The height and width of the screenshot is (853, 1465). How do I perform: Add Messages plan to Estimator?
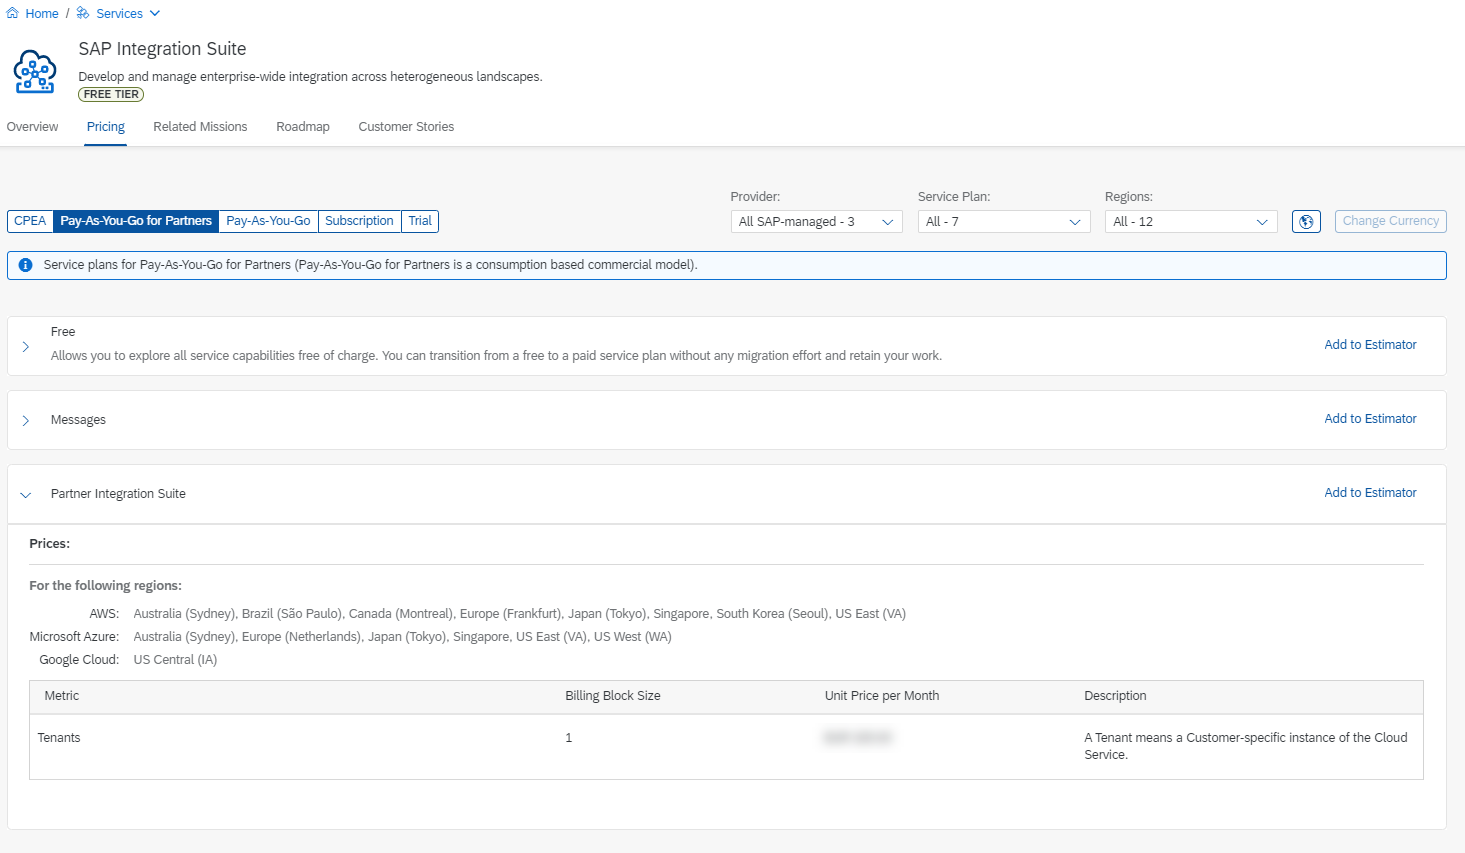[x=1370, y=419]
